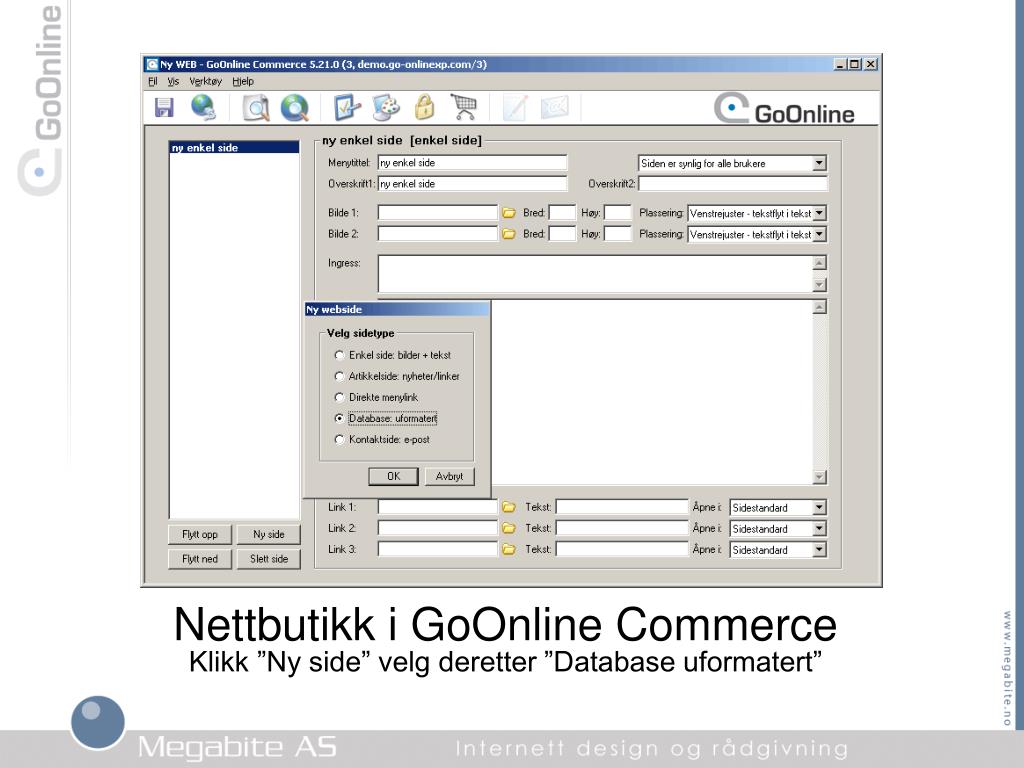Click the grayed pencil note icon
1024x768 pixels.
tap(515, 107)
